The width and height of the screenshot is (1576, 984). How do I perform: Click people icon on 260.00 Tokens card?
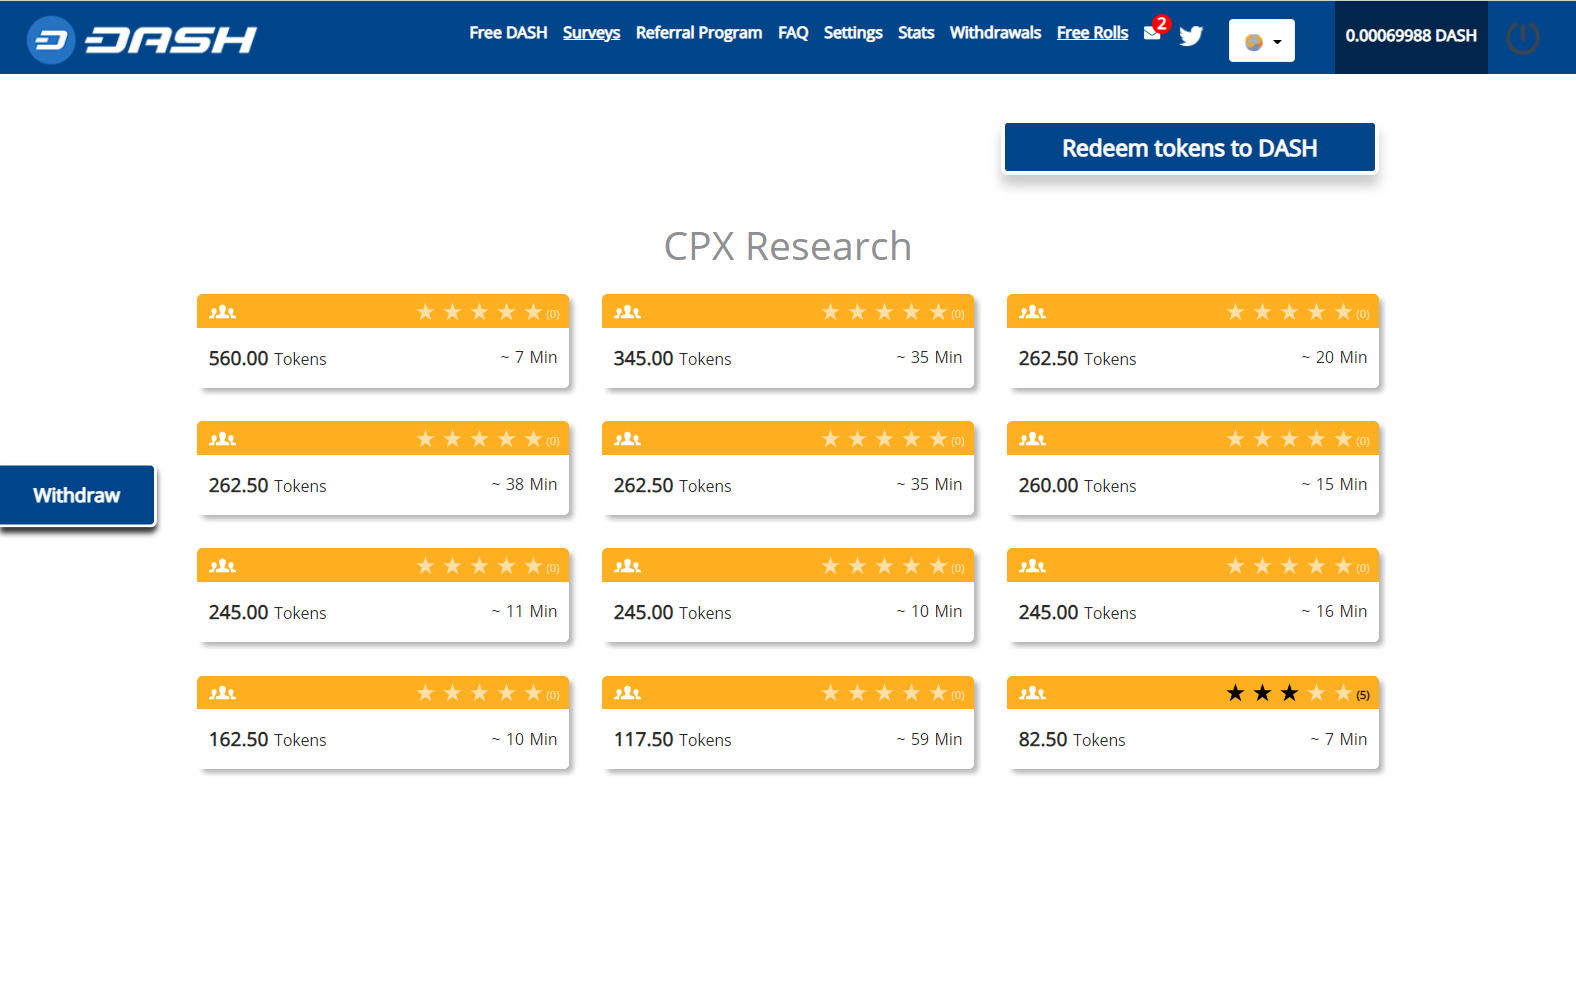[1032, 439]
